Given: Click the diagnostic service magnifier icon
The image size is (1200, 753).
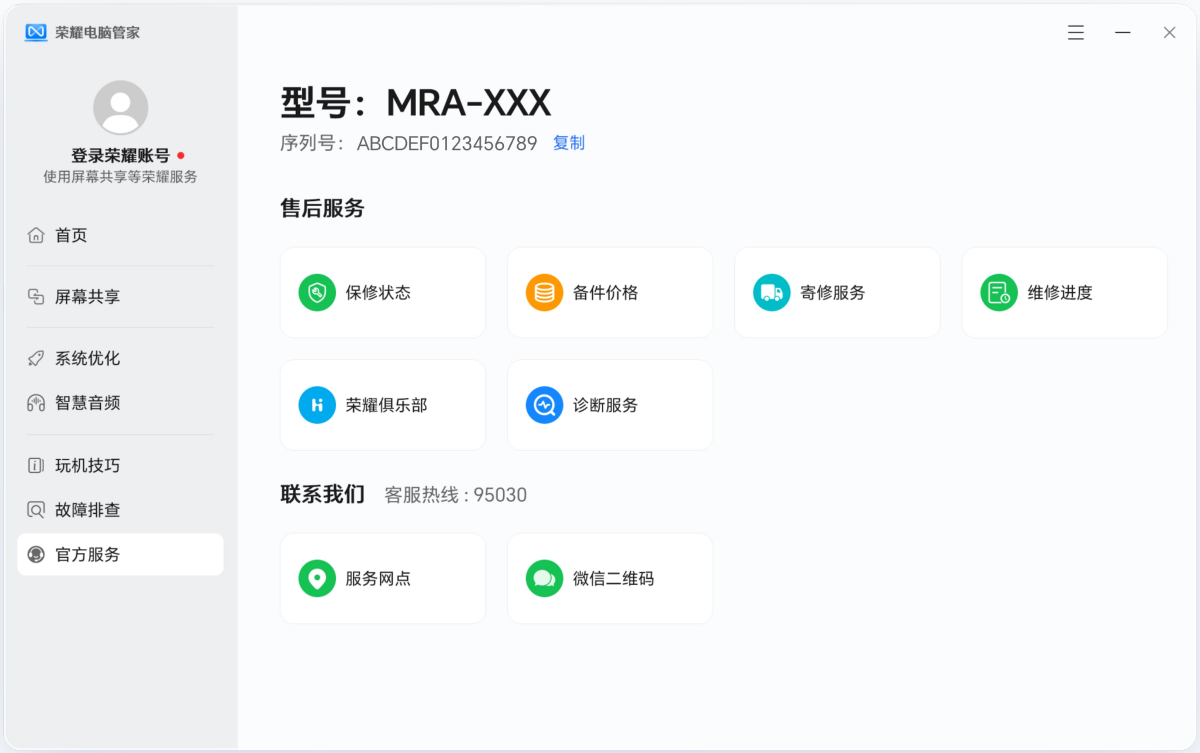Looking at the screenshot, I should click(544, 405).
